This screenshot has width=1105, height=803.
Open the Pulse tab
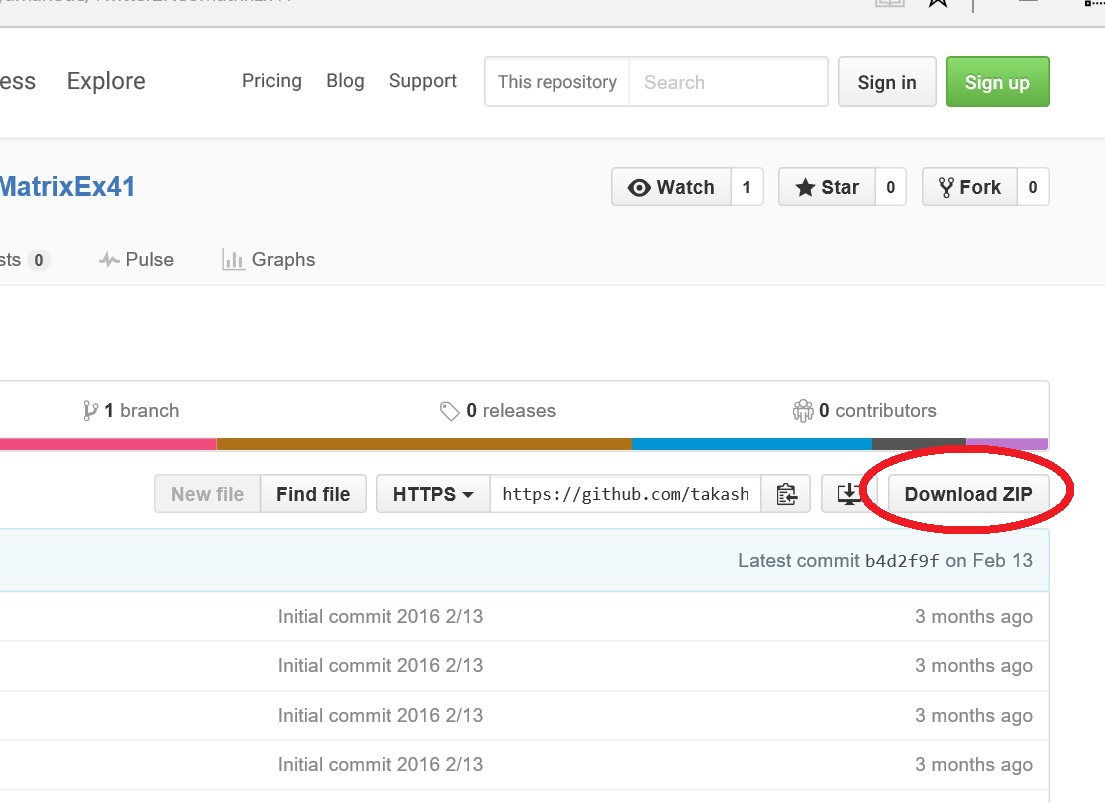(x=136, y=260)
